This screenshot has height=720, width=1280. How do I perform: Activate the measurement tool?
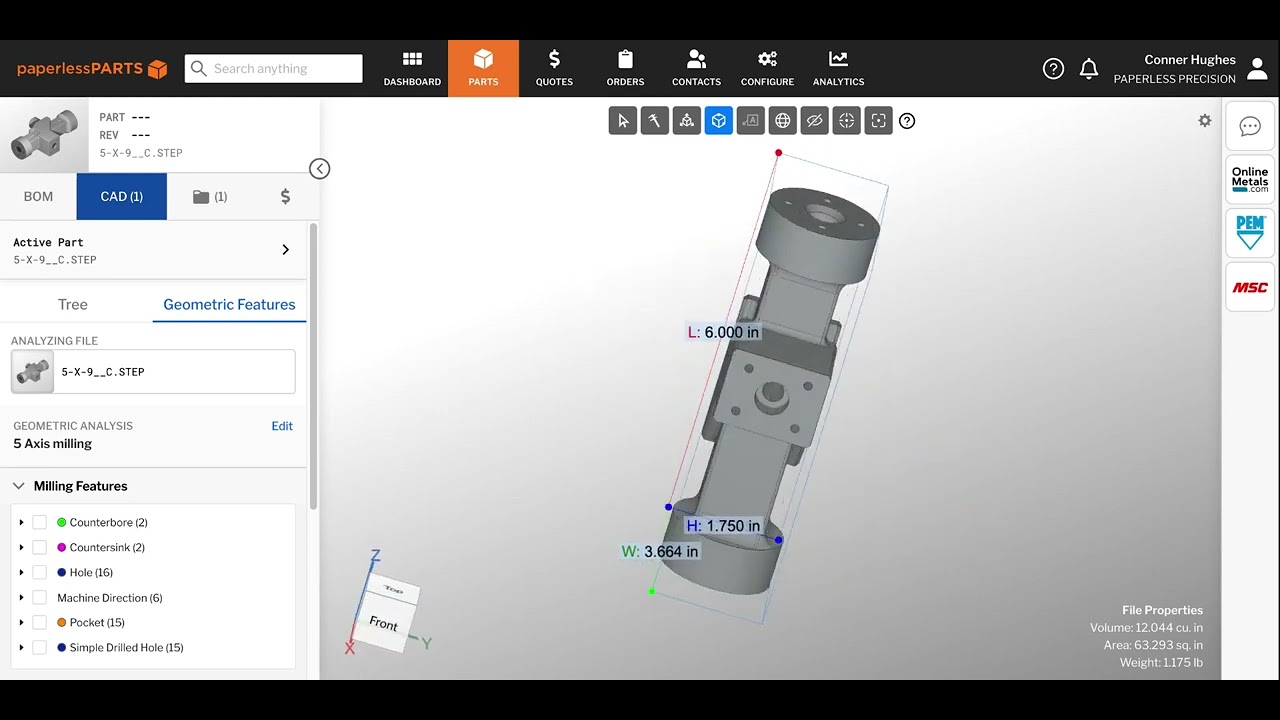[654, 120]
